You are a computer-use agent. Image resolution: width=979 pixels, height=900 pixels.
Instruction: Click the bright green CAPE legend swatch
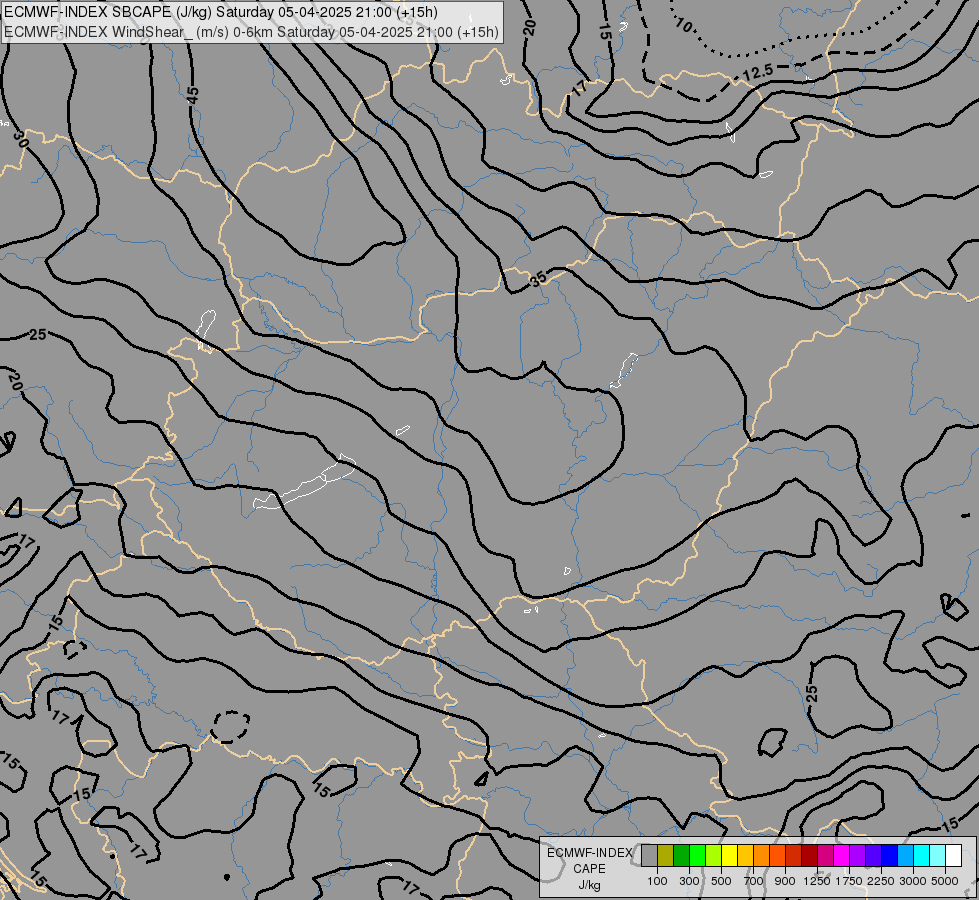[x=697, y=856]
